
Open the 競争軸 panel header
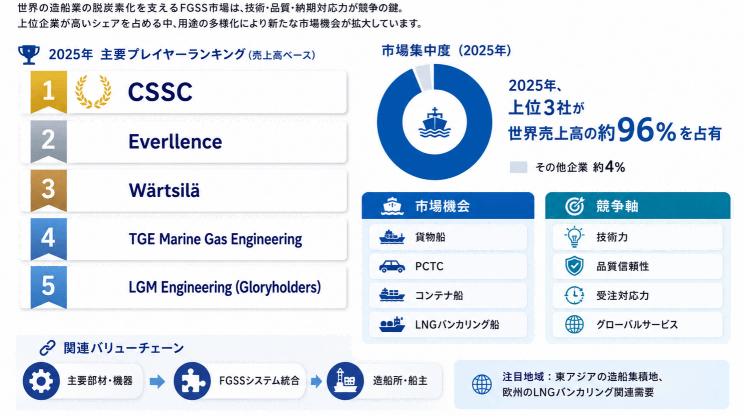coord(638,206)
